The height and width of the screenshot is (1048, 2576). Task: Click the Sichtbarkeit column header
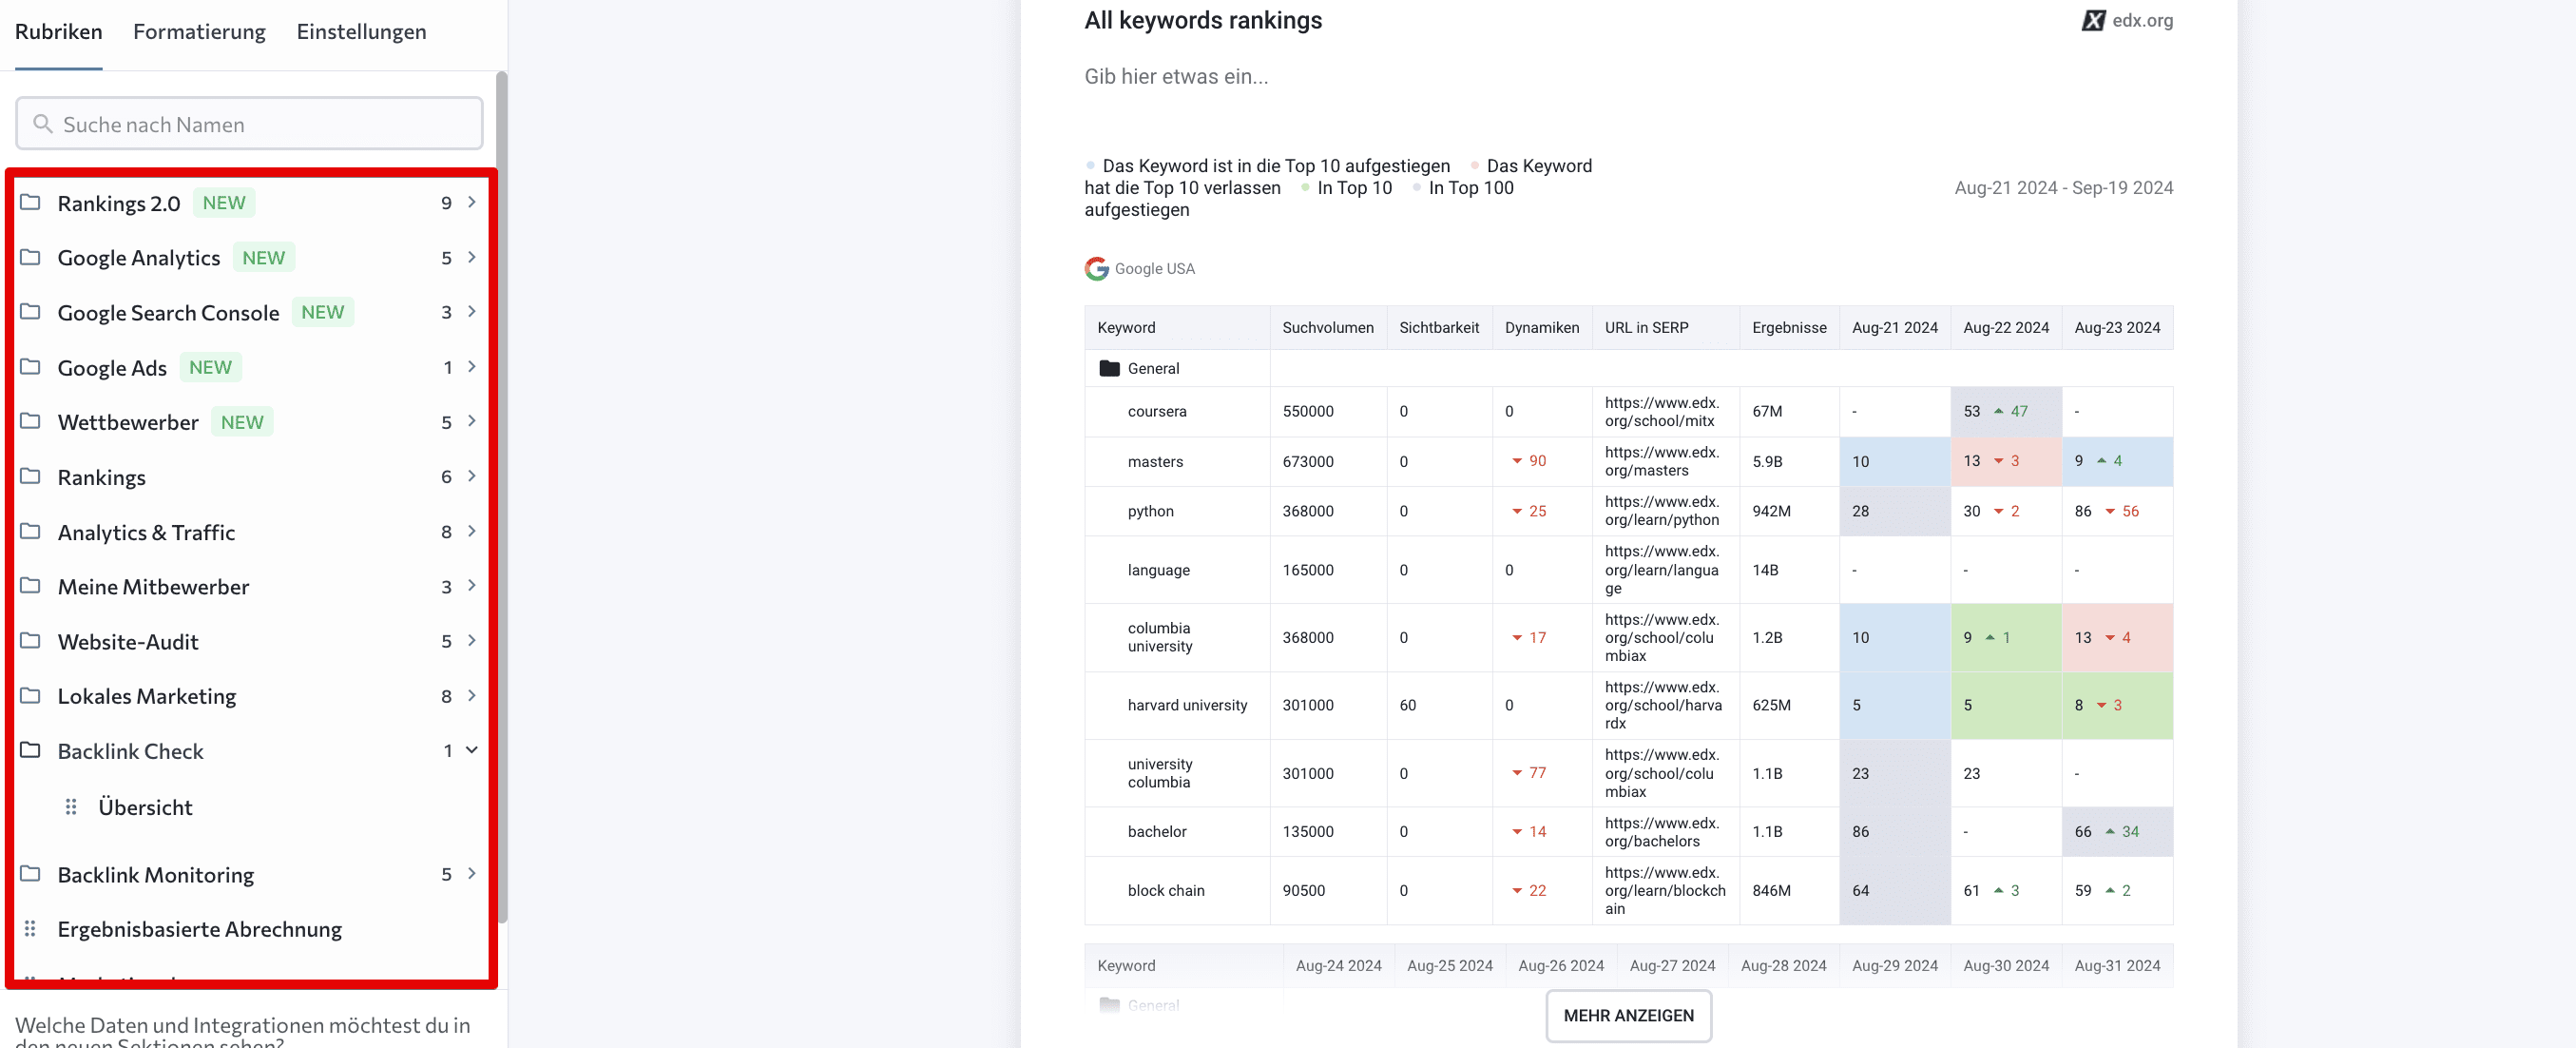tap(1438, 327)
